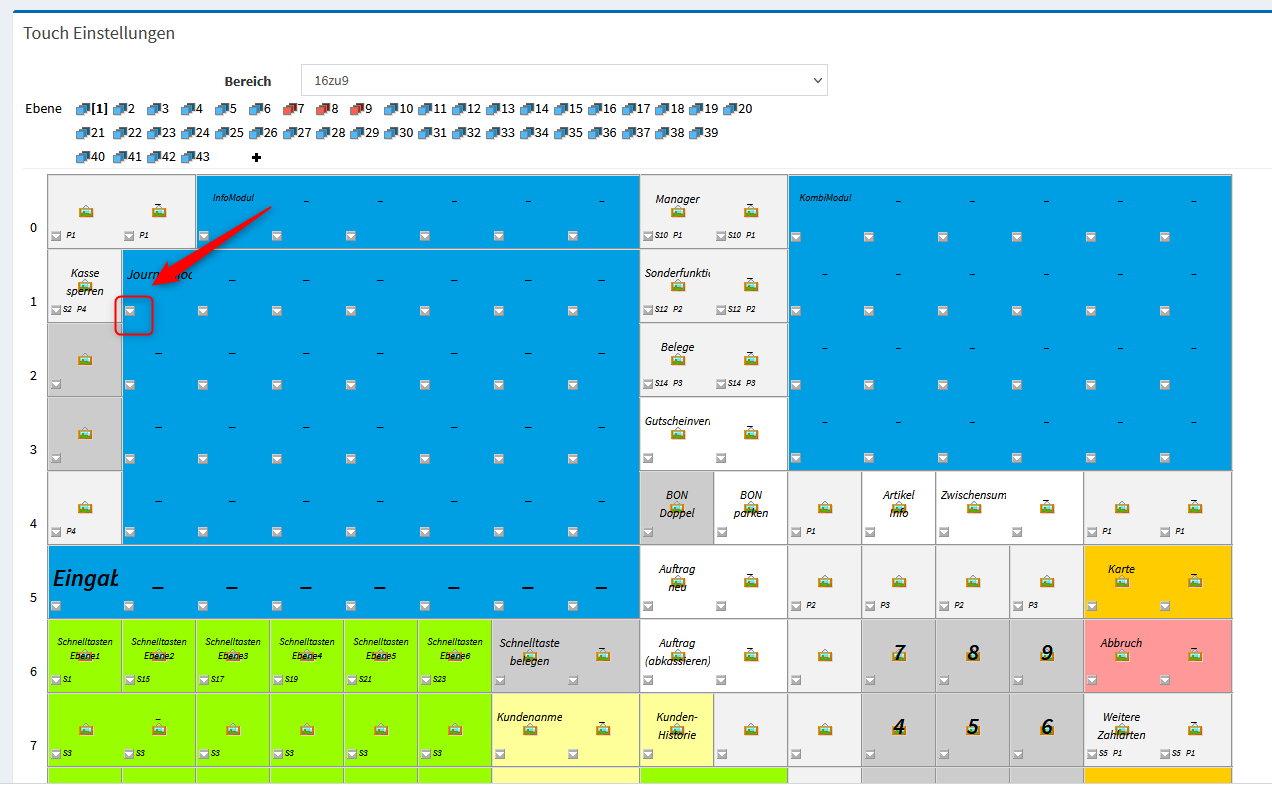1272x794 pixels.
Task: Click the picture icon on the yellow Karte key
Action: click(x=1122, y=581)
